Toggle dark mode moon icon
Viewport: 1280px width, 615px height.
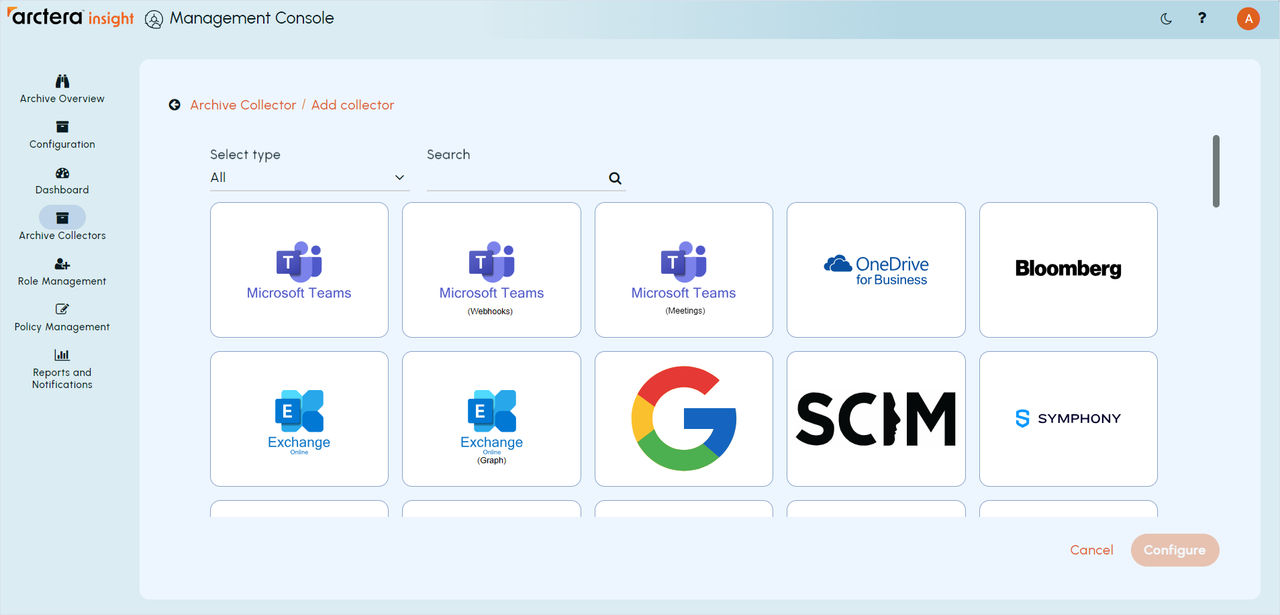click(x=1166, y=19)
